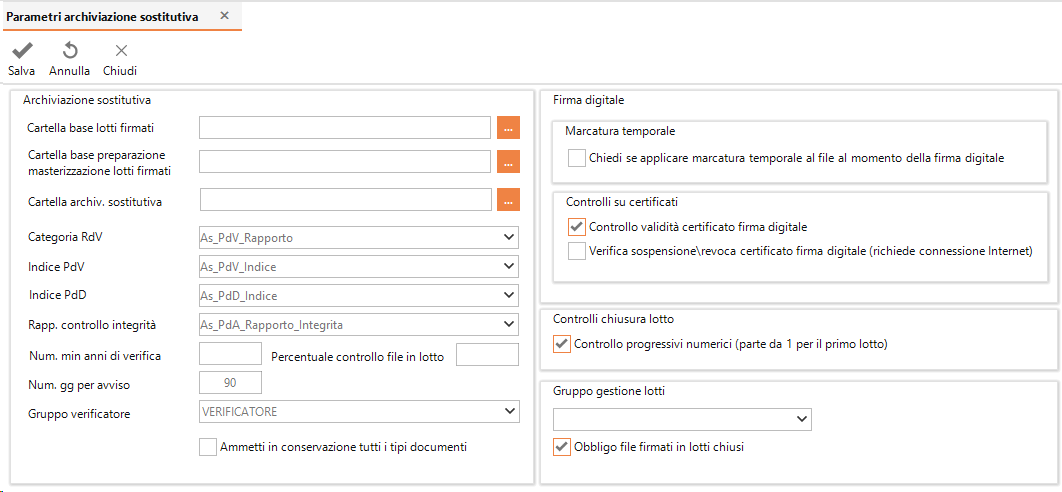This screenshot has width=1062, height=492.
Task: Uncheck Obbligo file firmati in lotti chiusi
Action: (x=561, y=447)
